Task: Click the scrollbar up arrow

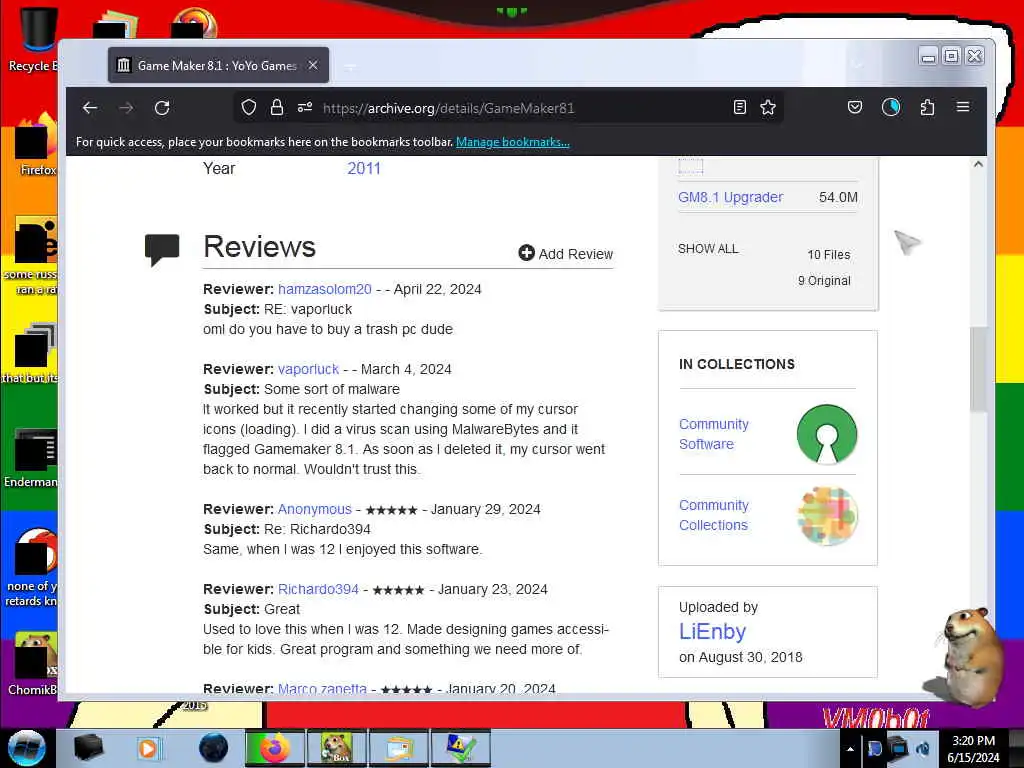Action: [x=978, y=165]
